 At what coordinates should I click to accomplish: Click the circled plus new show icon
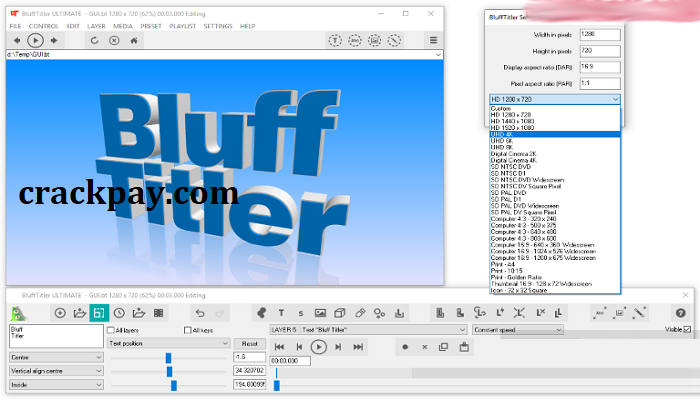tap(60, 313)
